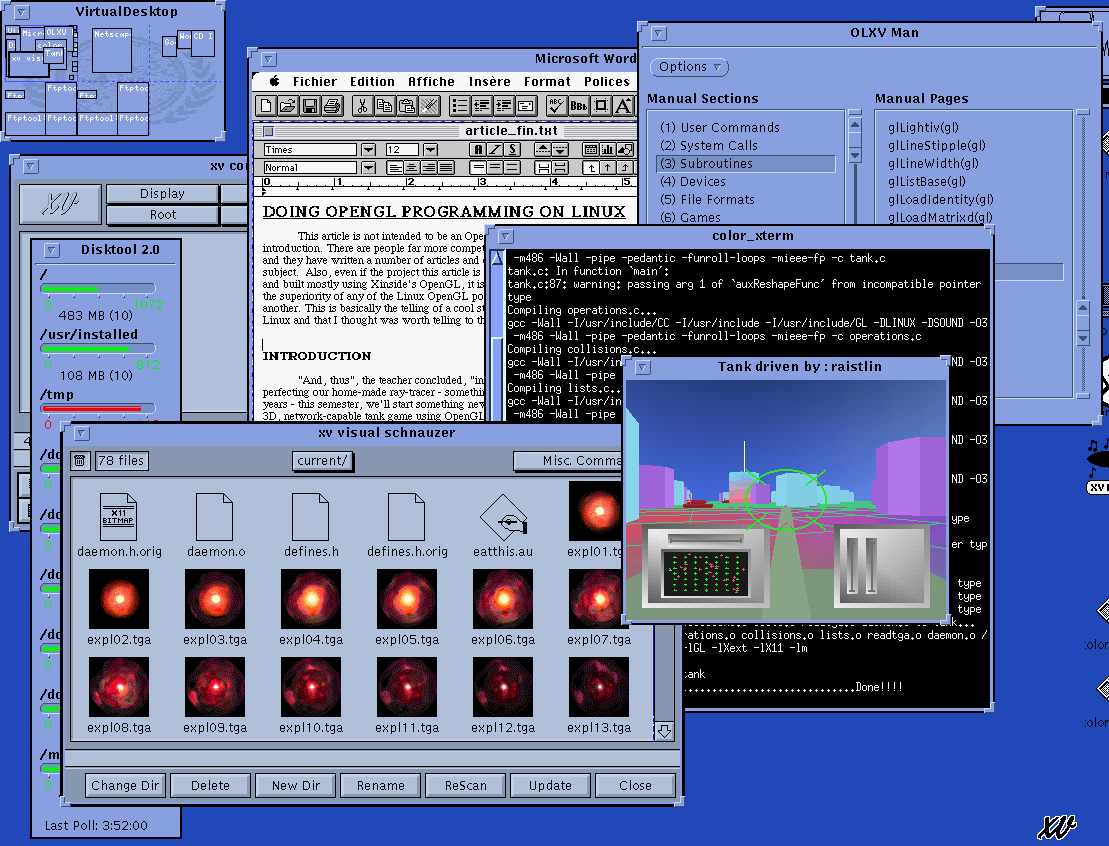
Task: Click the bulleted list icon
Action: pyautogui.click(x=460, y=106)
